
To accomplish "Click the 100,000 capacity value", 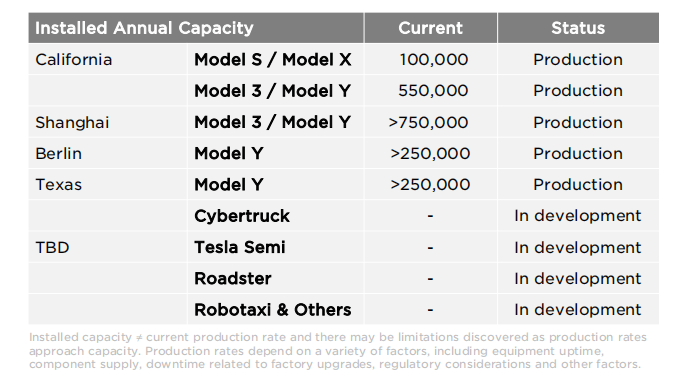I will click(433, 60).
